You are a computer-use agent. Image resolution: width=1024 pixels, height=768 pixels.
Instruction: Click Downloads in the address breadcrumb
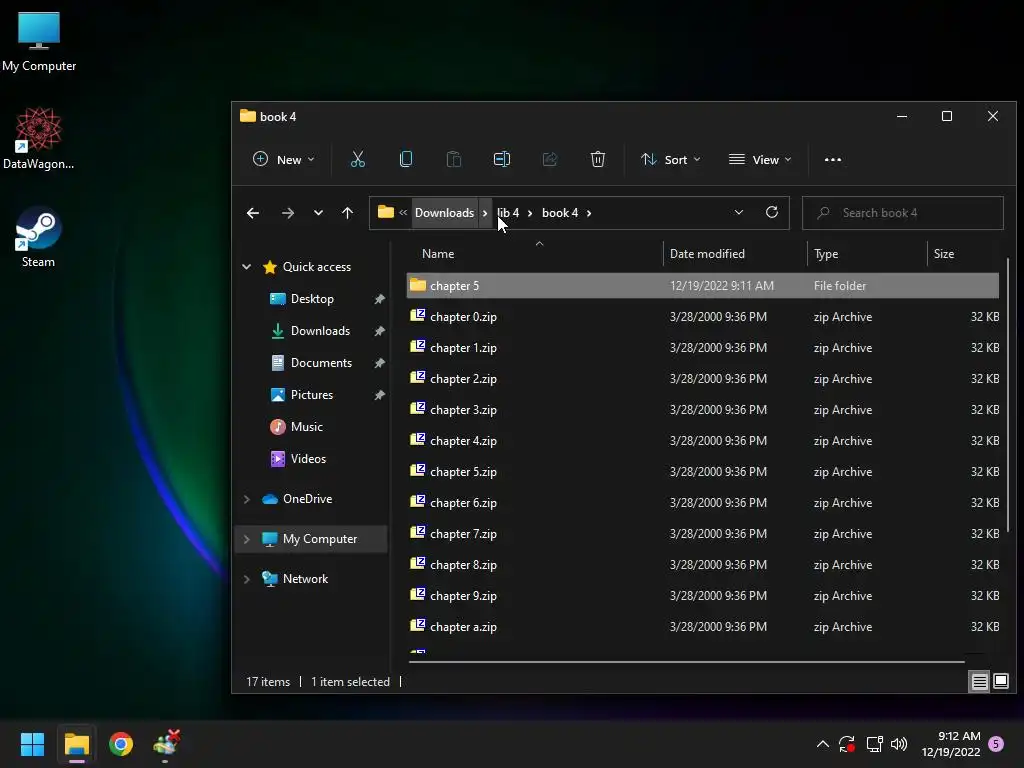[x=444, y=213]
